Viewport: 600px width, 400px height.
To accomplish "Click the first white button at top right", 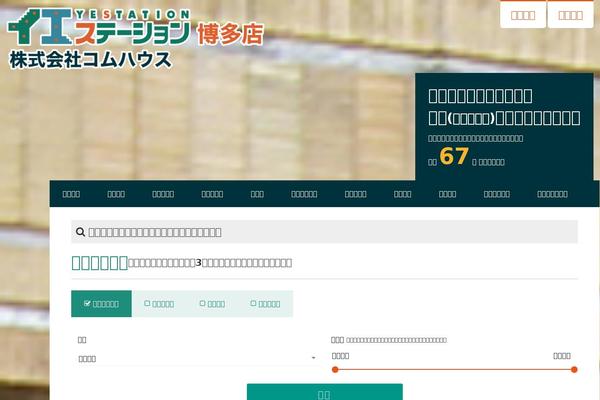I will (x=523, y=15).
